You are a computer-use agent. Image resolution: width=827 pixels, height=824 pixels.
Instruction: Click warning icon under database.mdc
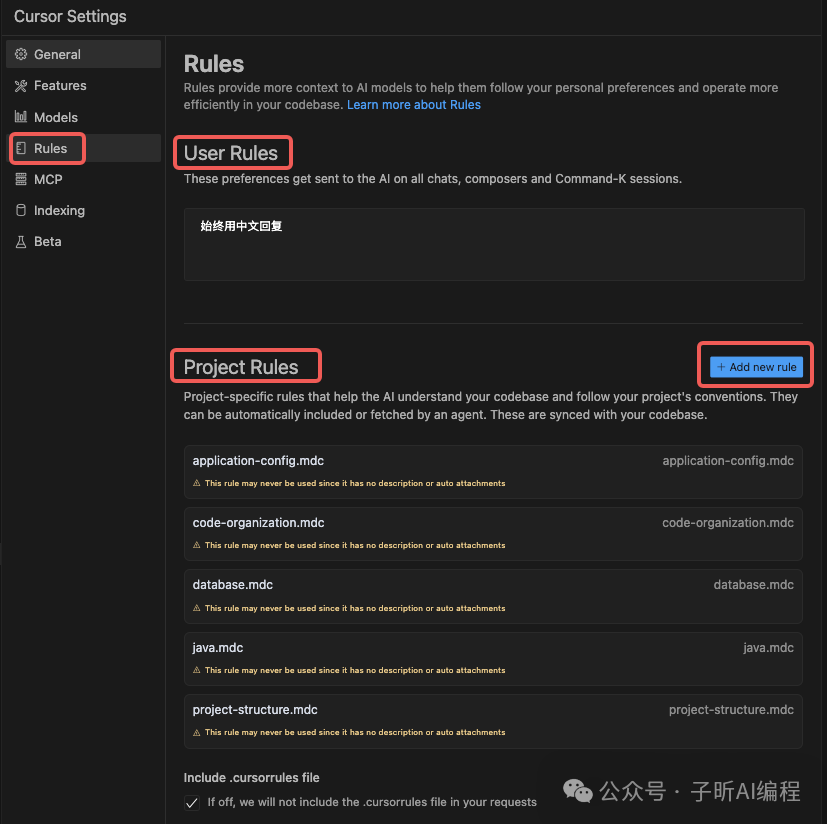coord(197,608)
